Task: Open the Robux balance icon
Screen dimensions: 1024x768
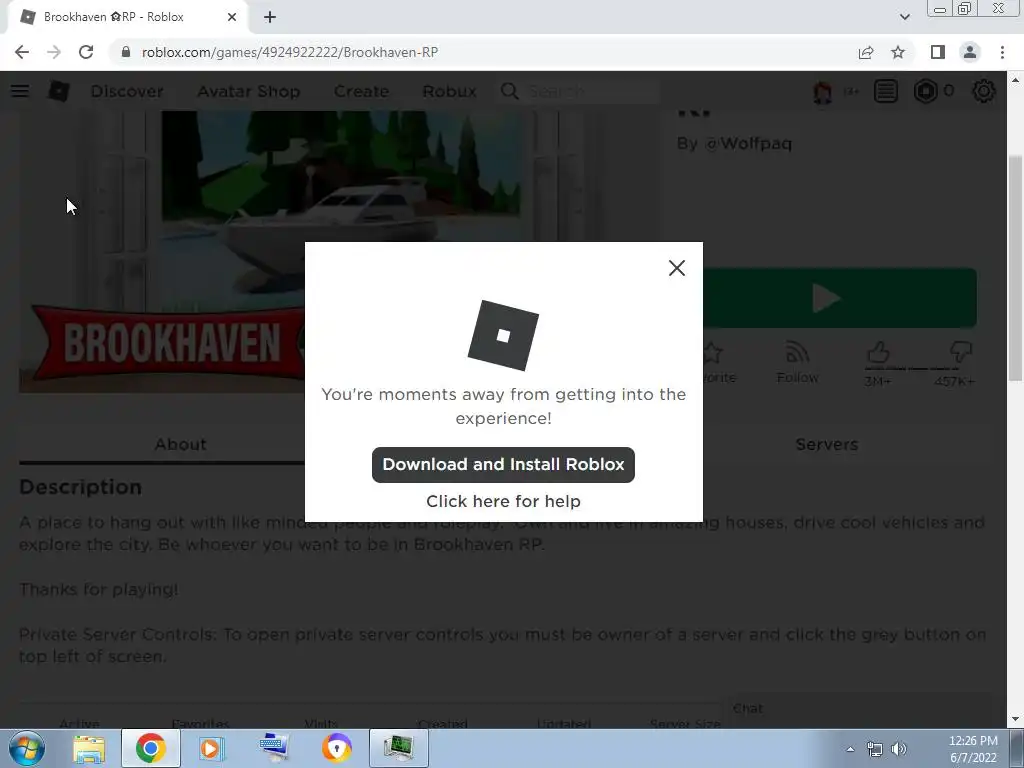Action: coord(925,91)
